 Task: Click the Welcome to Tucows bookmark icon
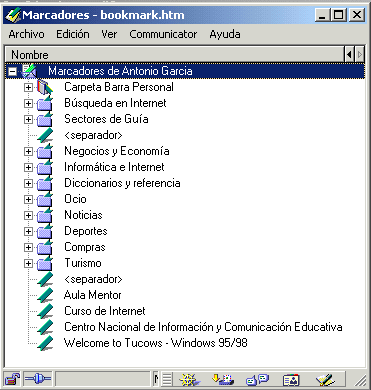coord(45,343)
